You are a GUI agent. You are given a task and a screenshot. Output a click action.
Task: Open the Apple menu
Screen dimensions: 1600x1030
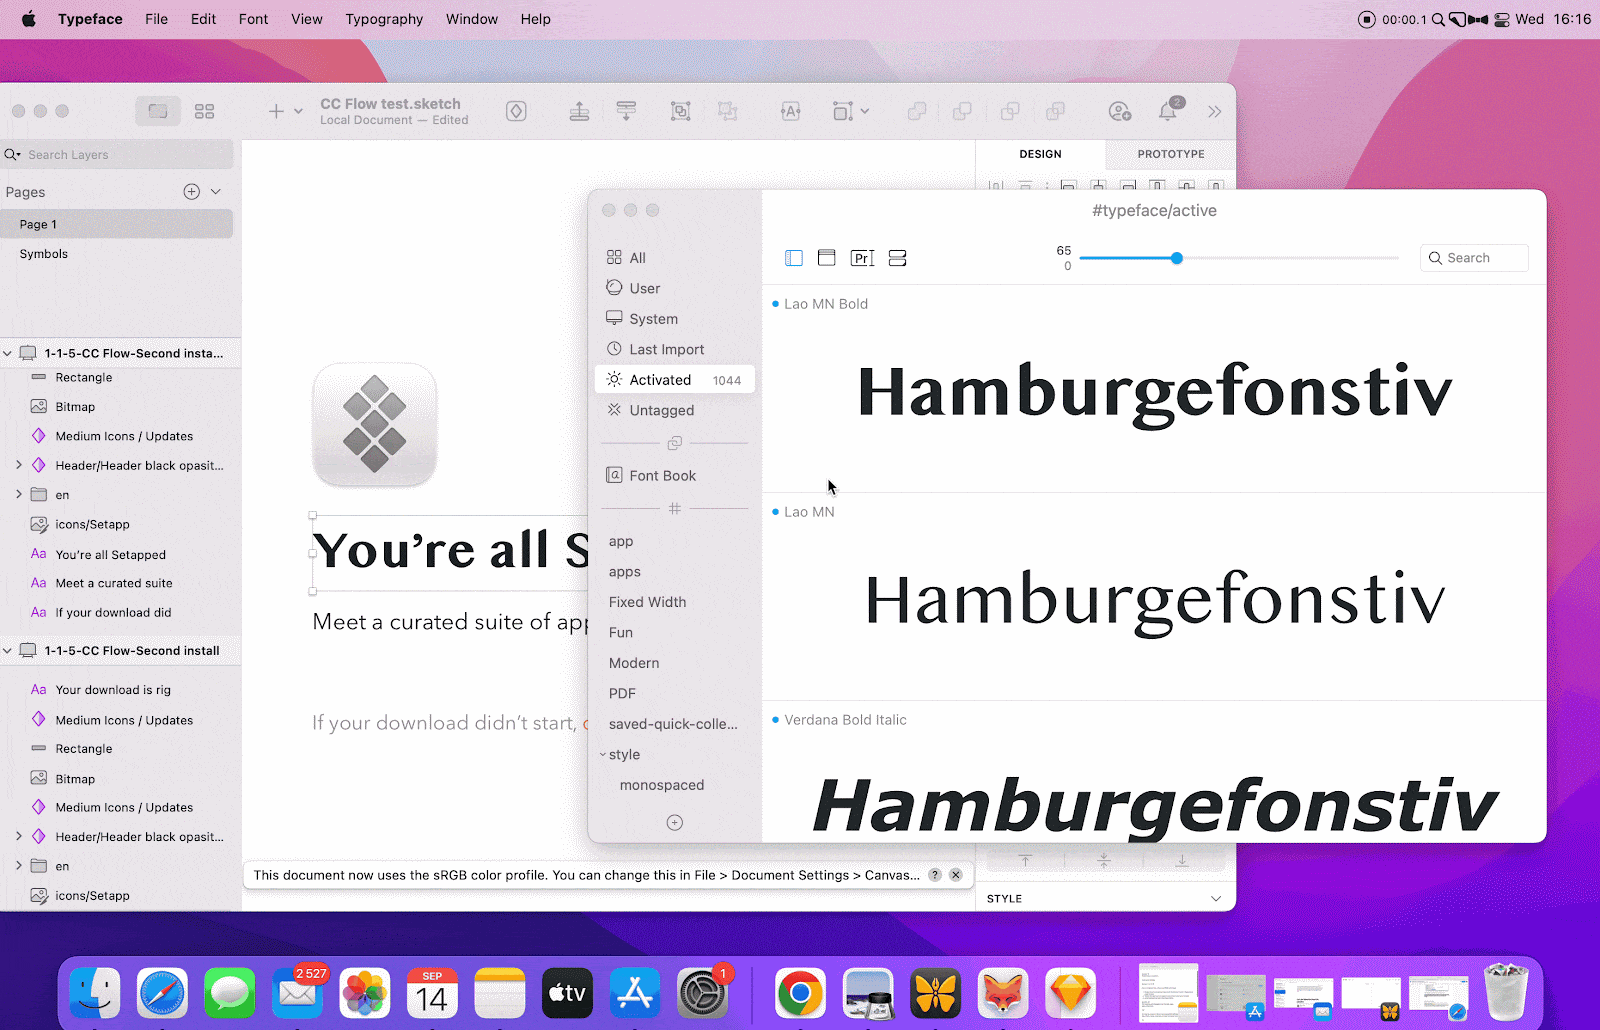(x=29, y=19)
